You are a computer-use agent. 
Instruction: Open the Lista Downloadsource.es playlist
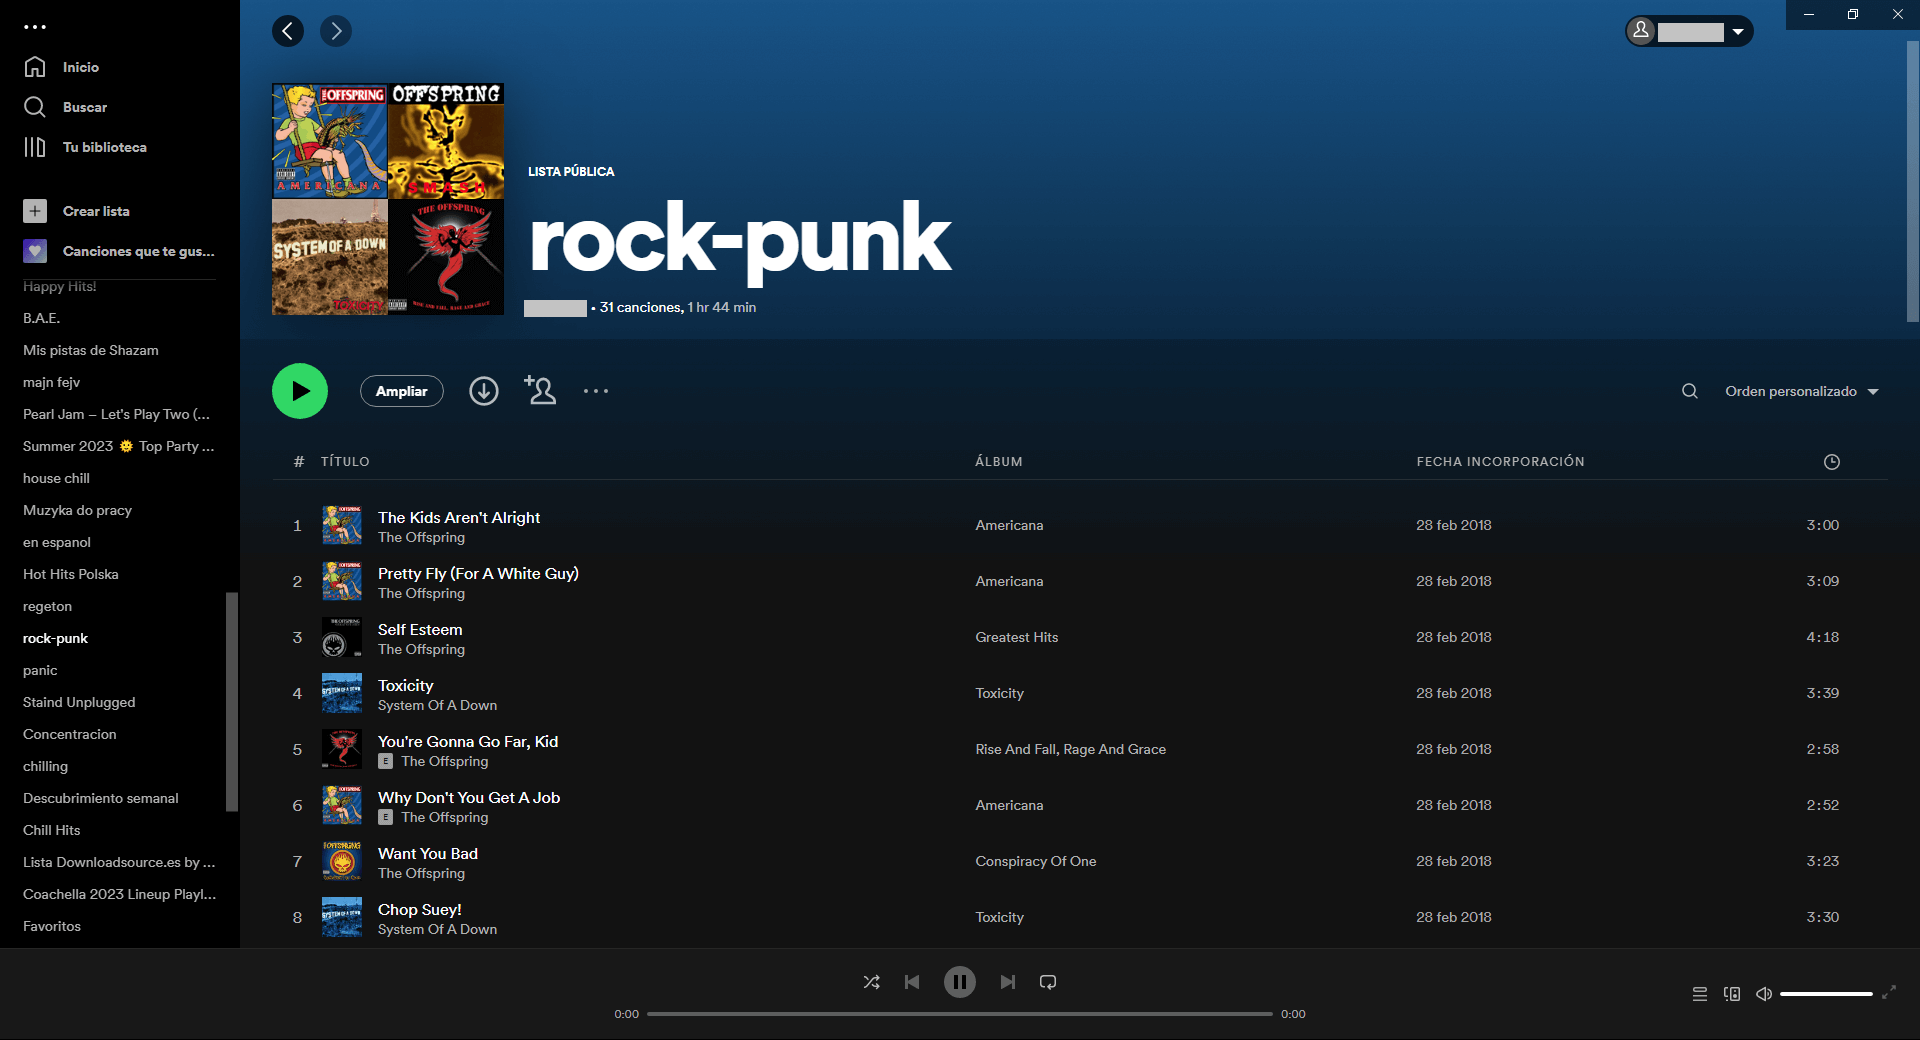119,862
